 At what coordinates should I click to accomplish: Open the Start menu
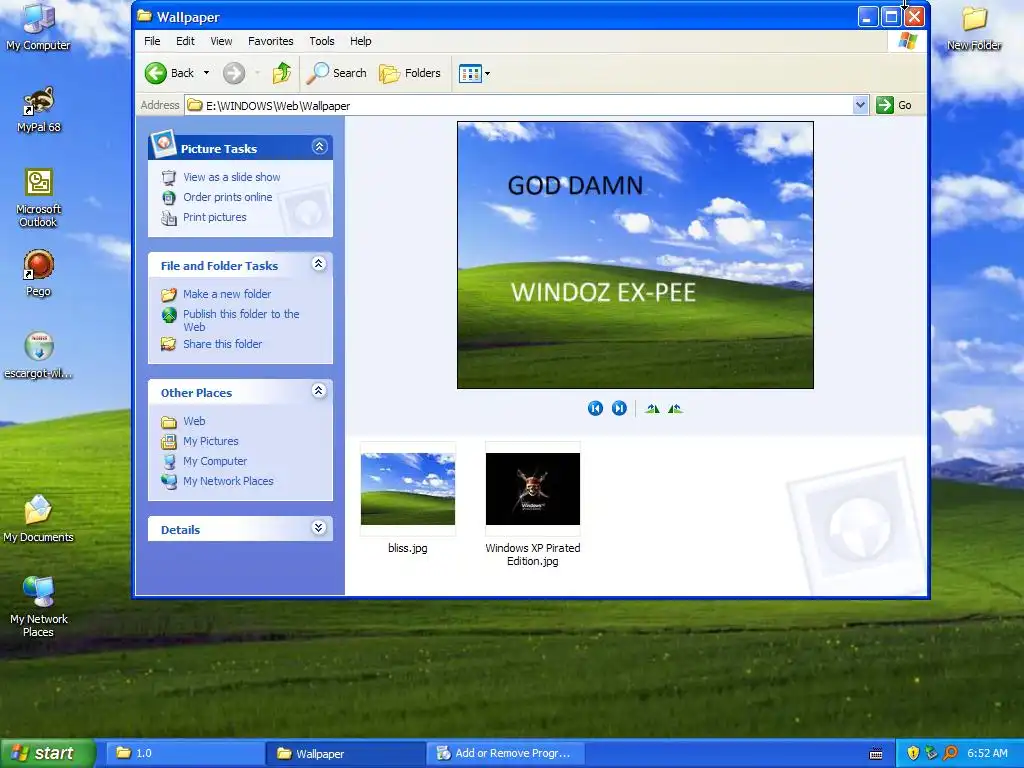pos(48,753)
